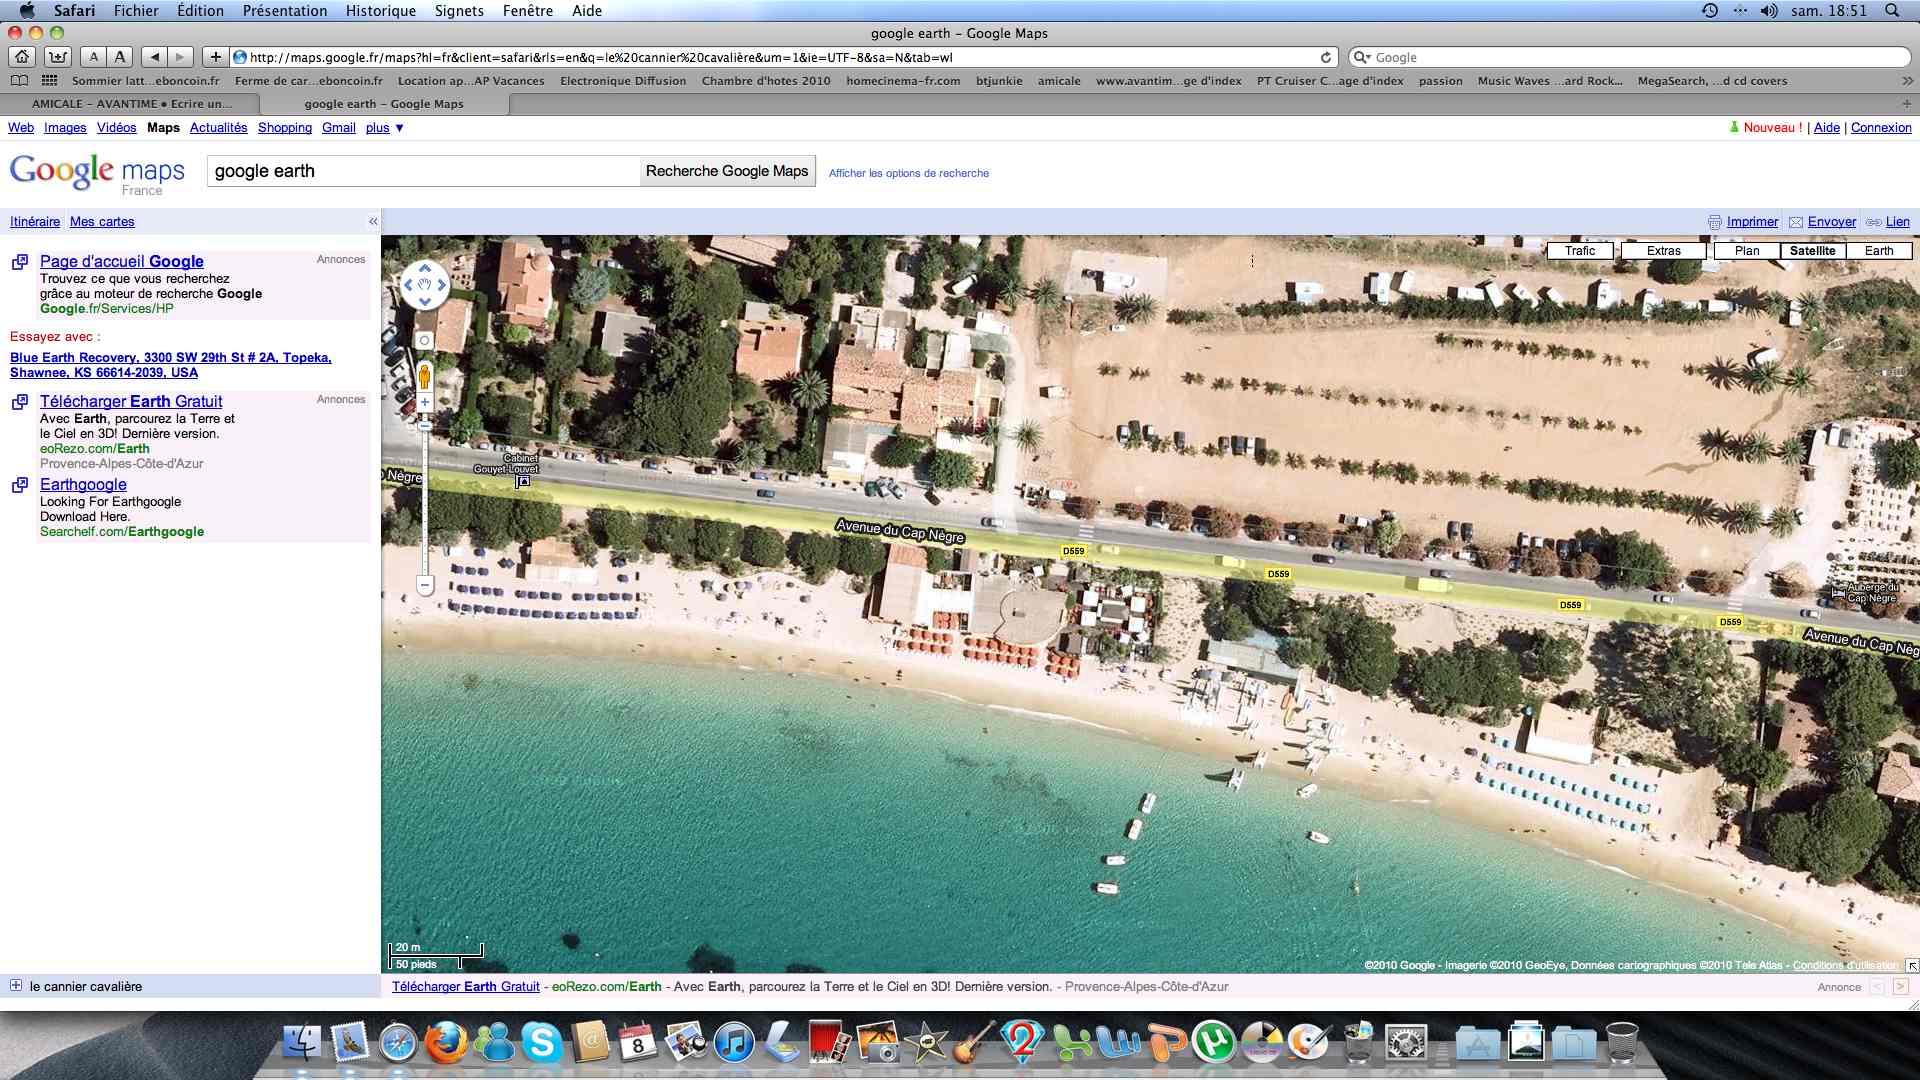Click the zoom level slider track
This screenshot has width=1920, height=1080.
[x=425, y=500]
